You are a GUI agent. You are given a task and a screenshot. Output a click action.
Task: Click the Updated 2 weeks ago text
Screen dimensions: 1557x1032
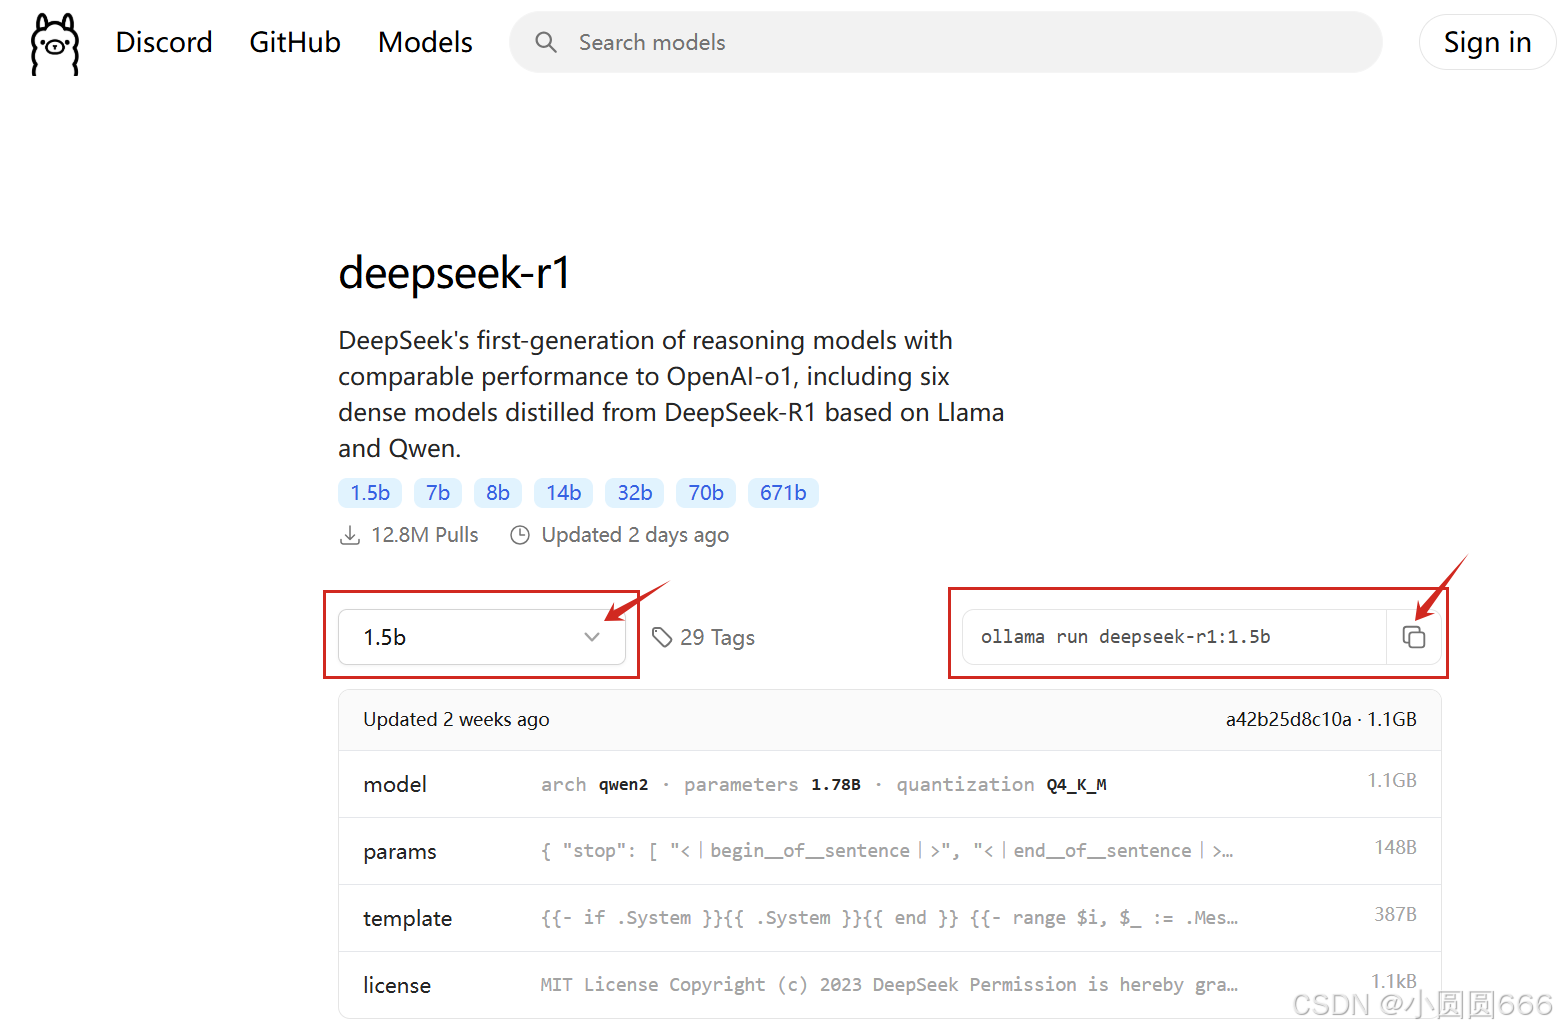coord(456,719)
